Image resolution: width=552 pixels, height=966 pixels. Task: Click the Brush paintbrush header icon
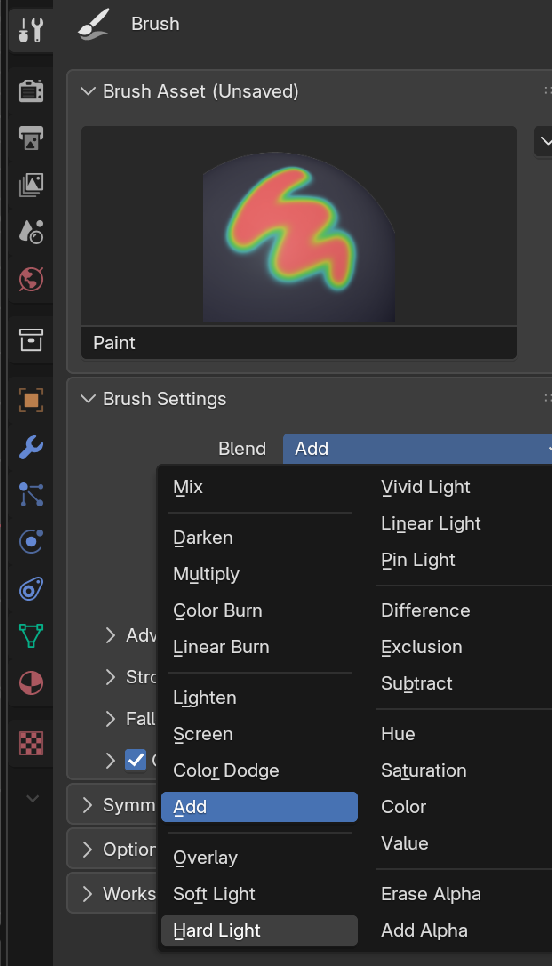[x=94, y=26]
